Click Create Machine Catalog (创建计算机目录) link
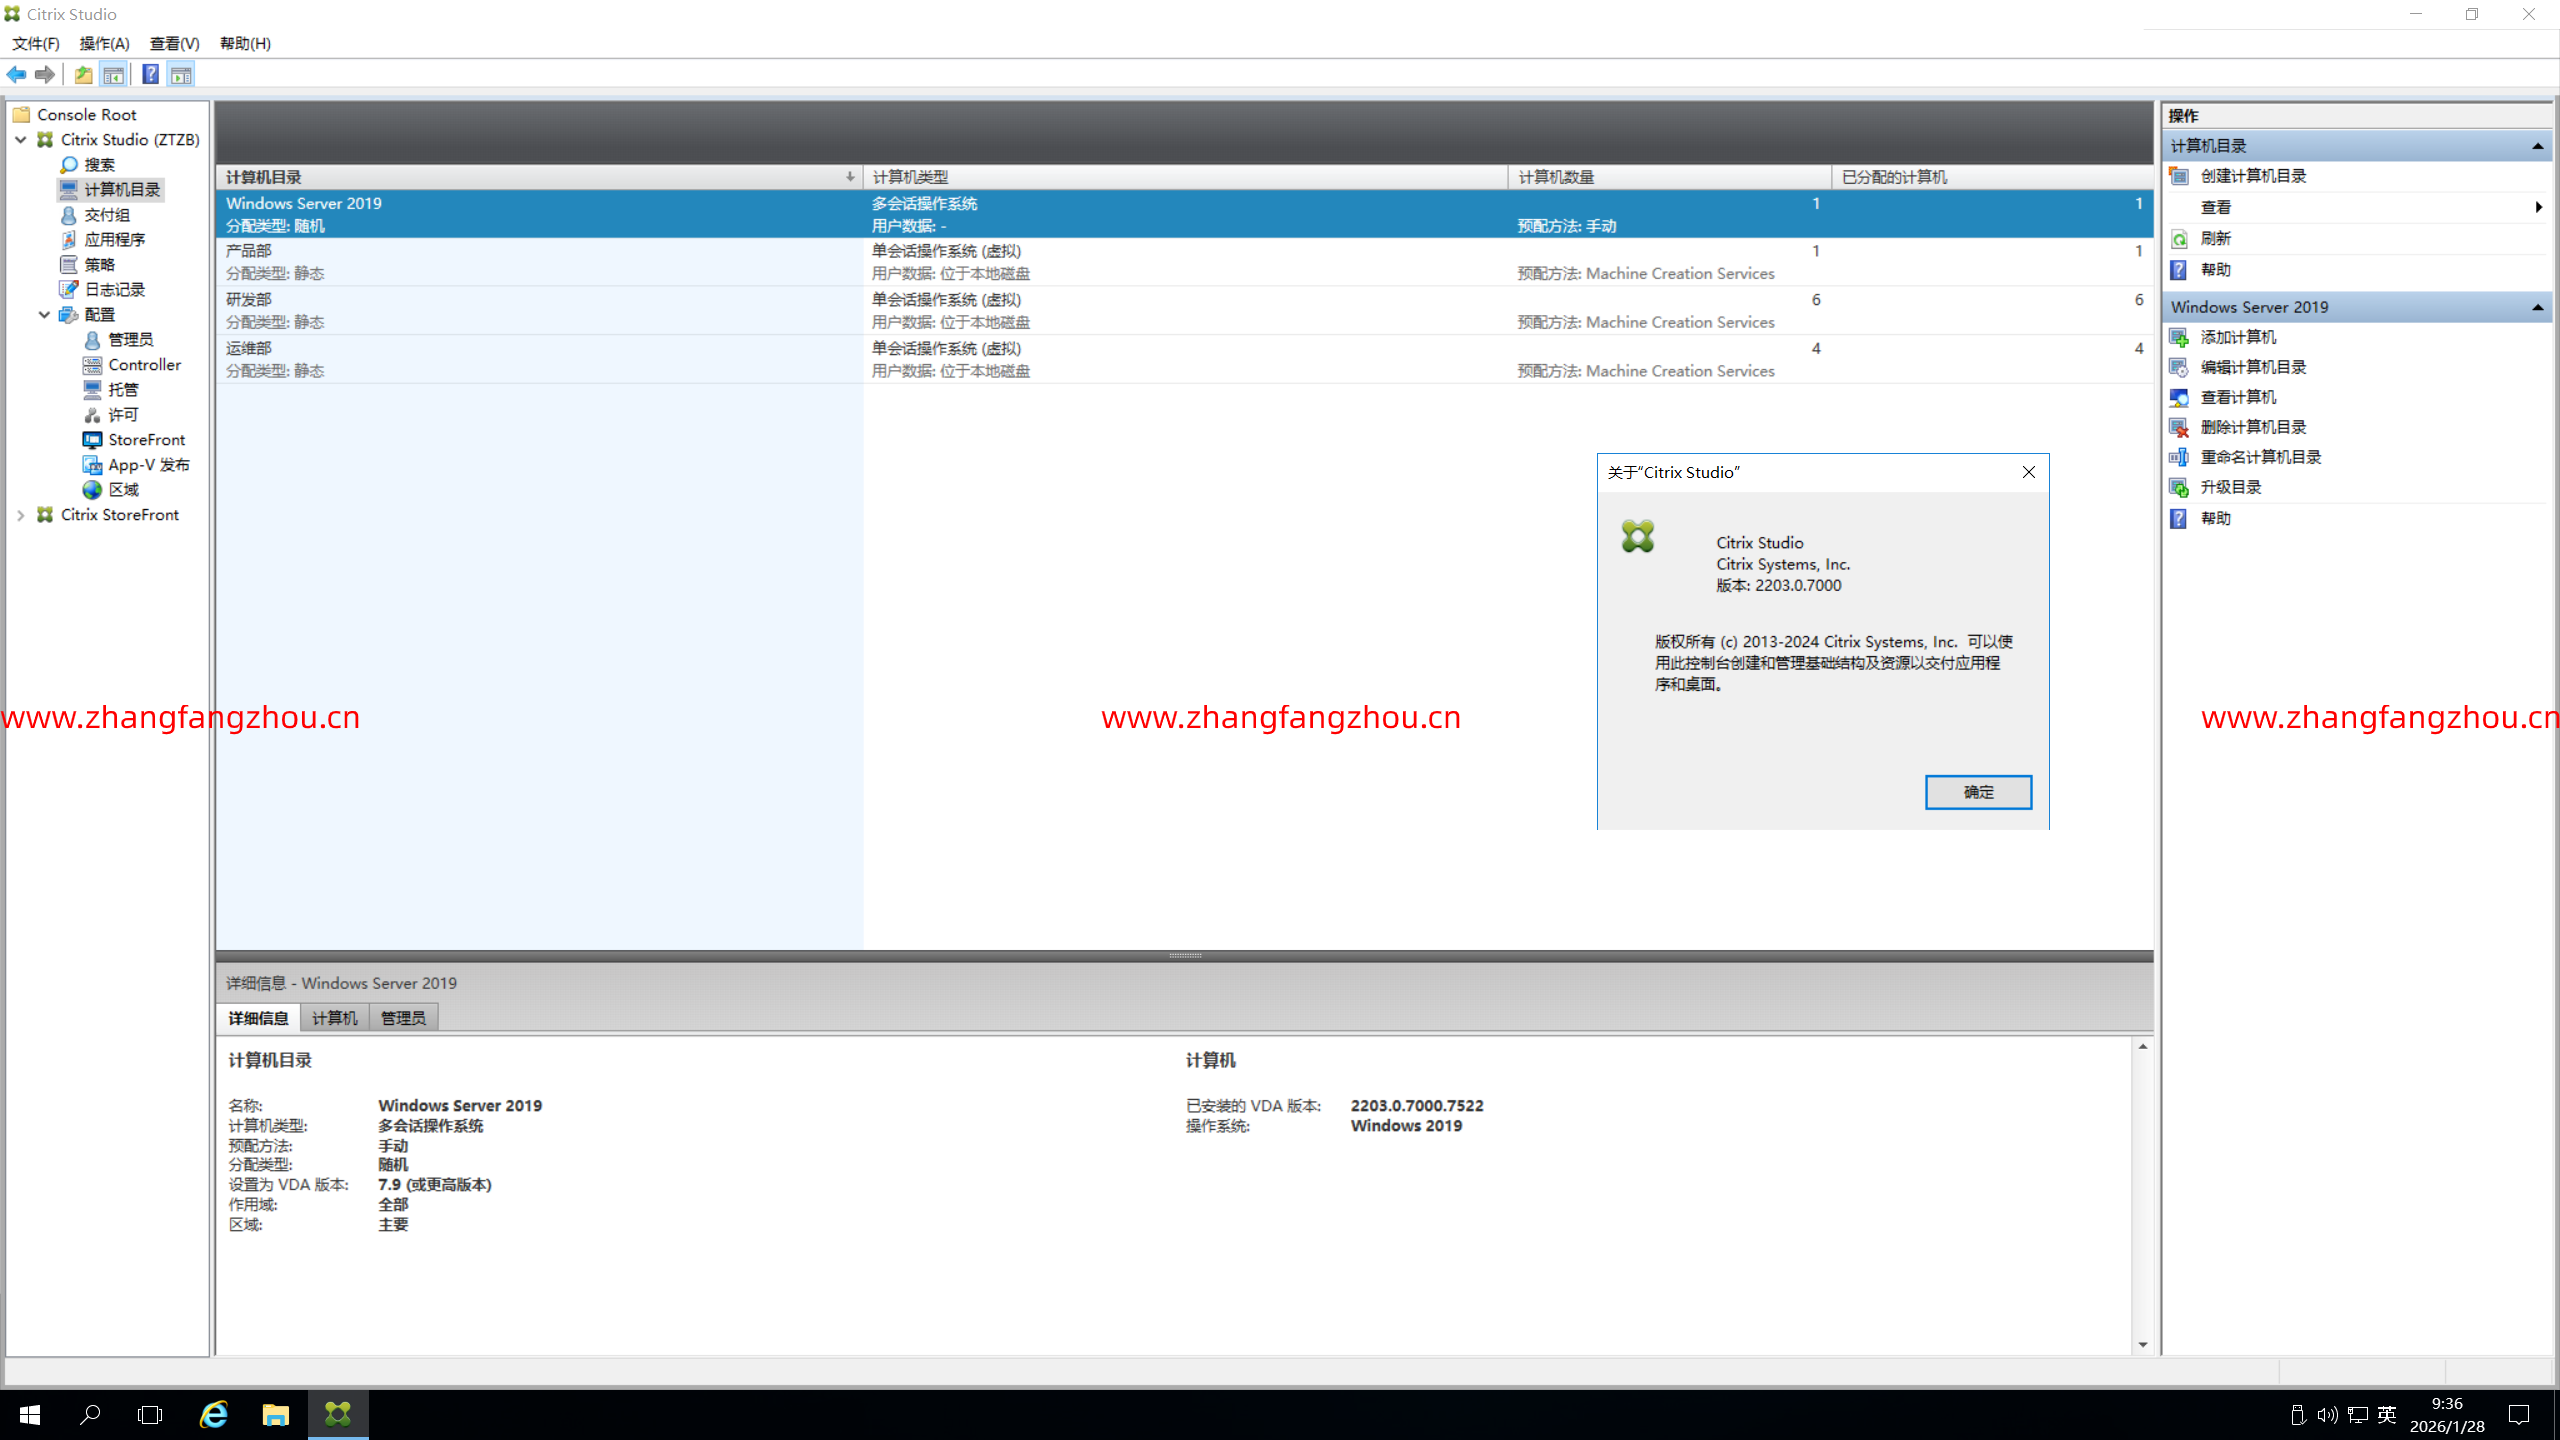 [x=2253, y=176]
